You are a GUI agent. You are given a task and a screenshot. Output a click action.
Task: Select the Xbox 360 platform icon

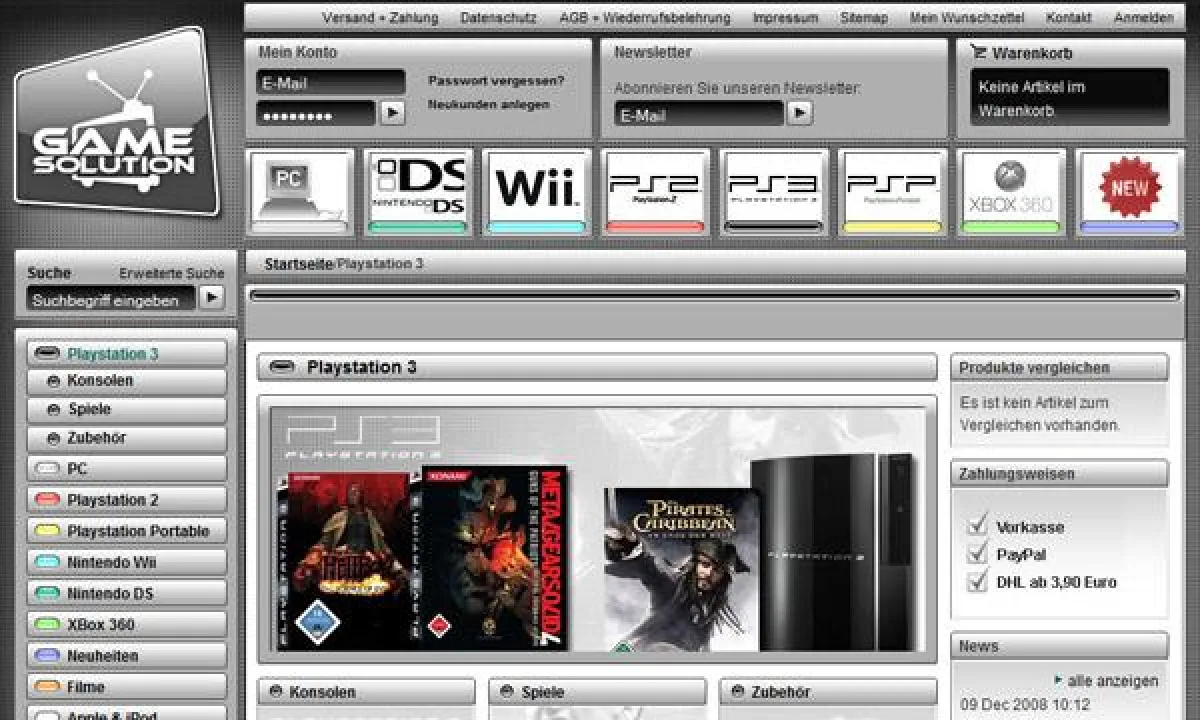point(1009,192)
